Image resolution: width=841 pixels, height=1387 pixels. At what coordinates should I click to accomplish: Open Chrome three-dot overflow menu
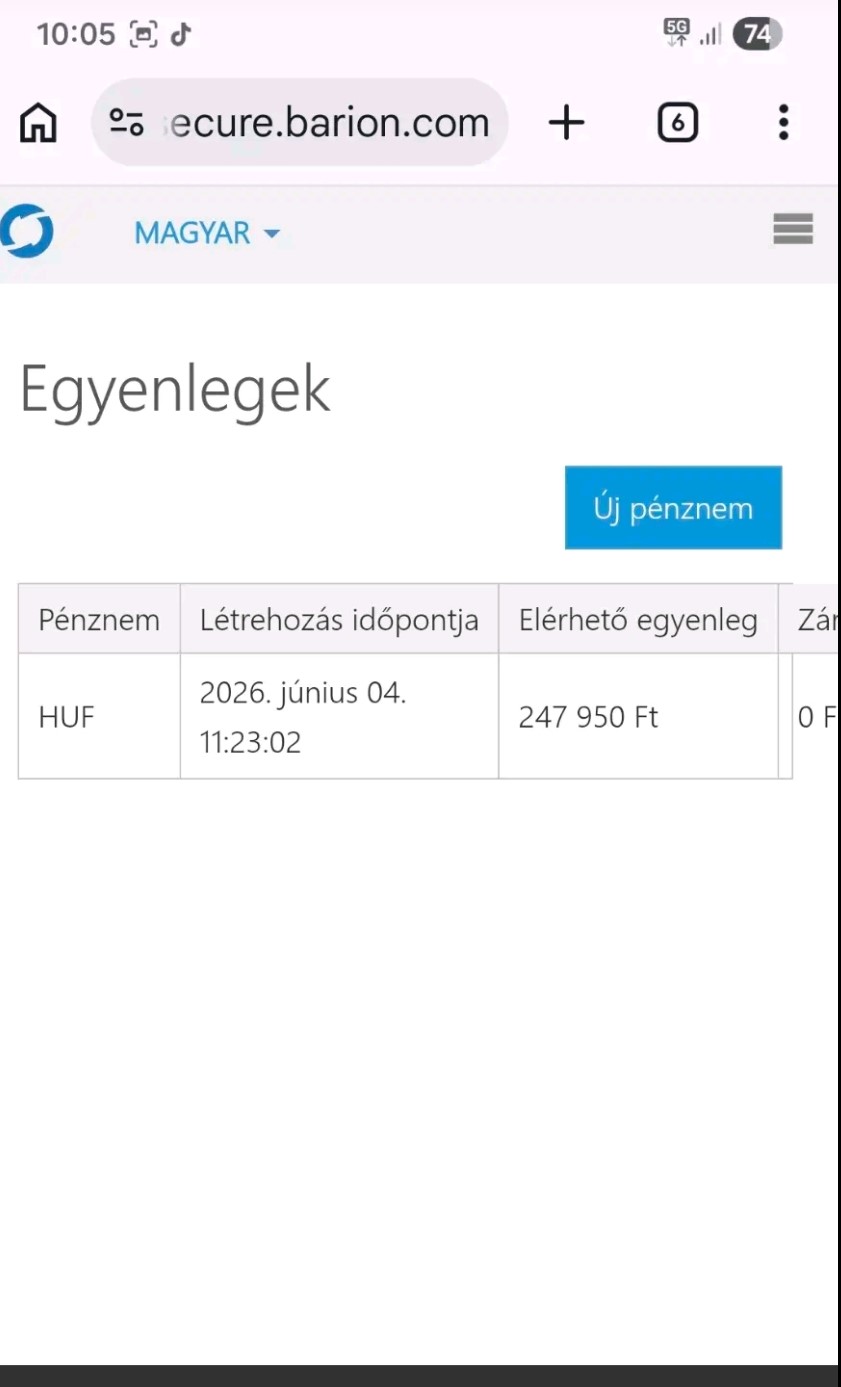pos(783,123)
